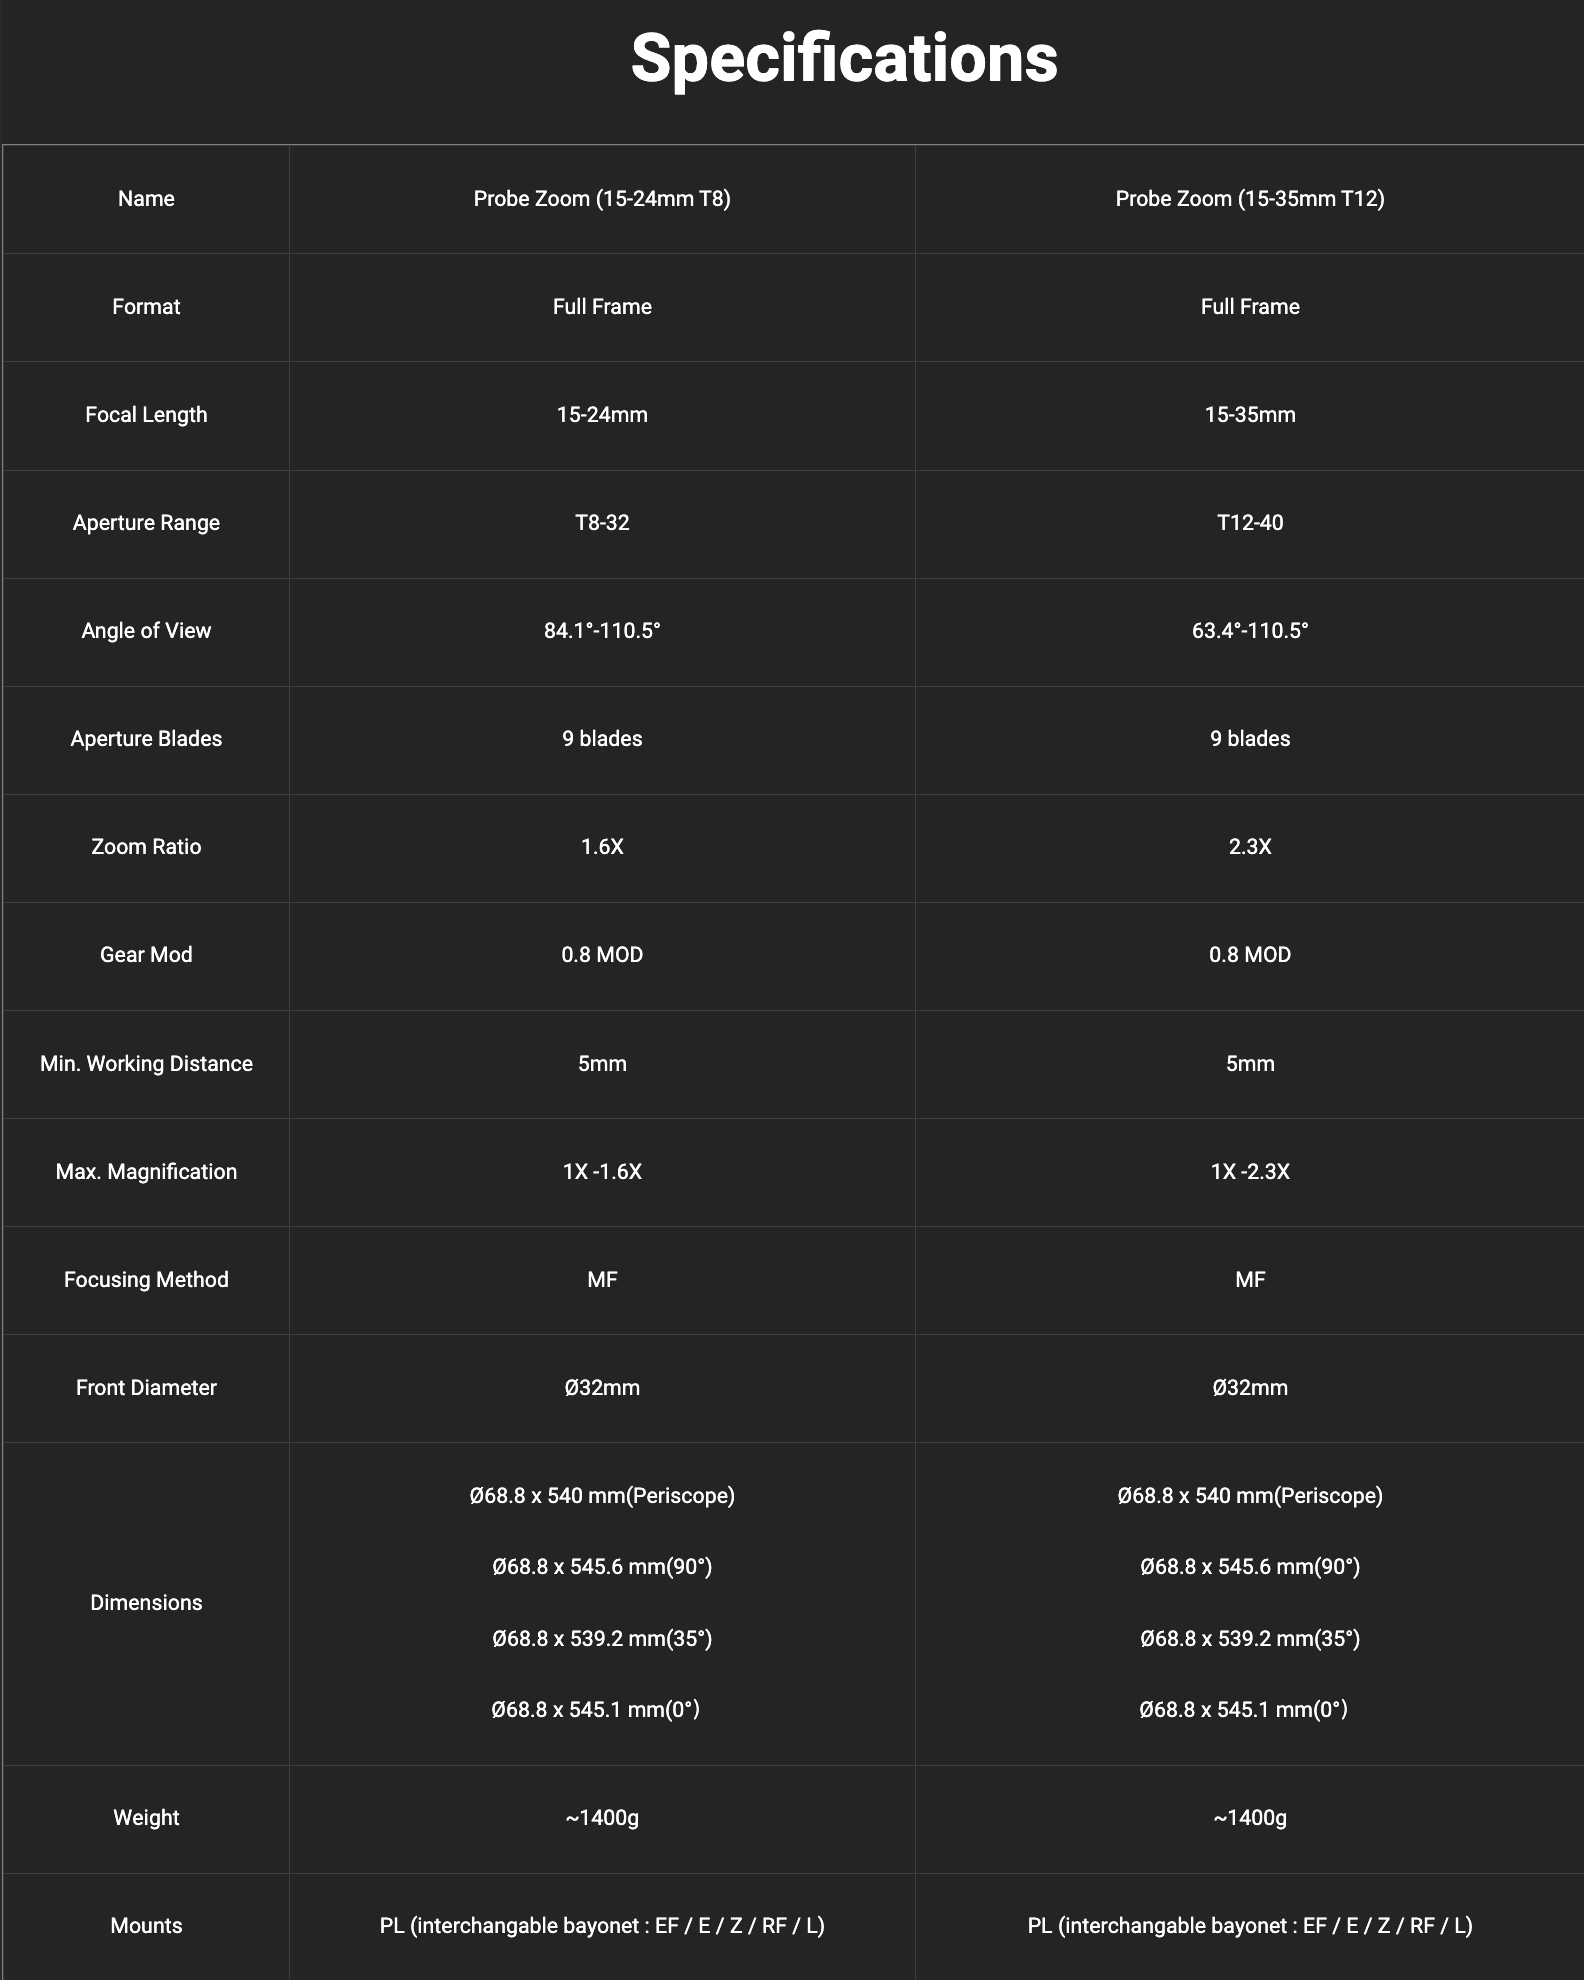Image resolution: width=1584 pixels, height=1980 pixels.
Task: Select the 1.6X zoom ratio value
Action: coord(602,847)
